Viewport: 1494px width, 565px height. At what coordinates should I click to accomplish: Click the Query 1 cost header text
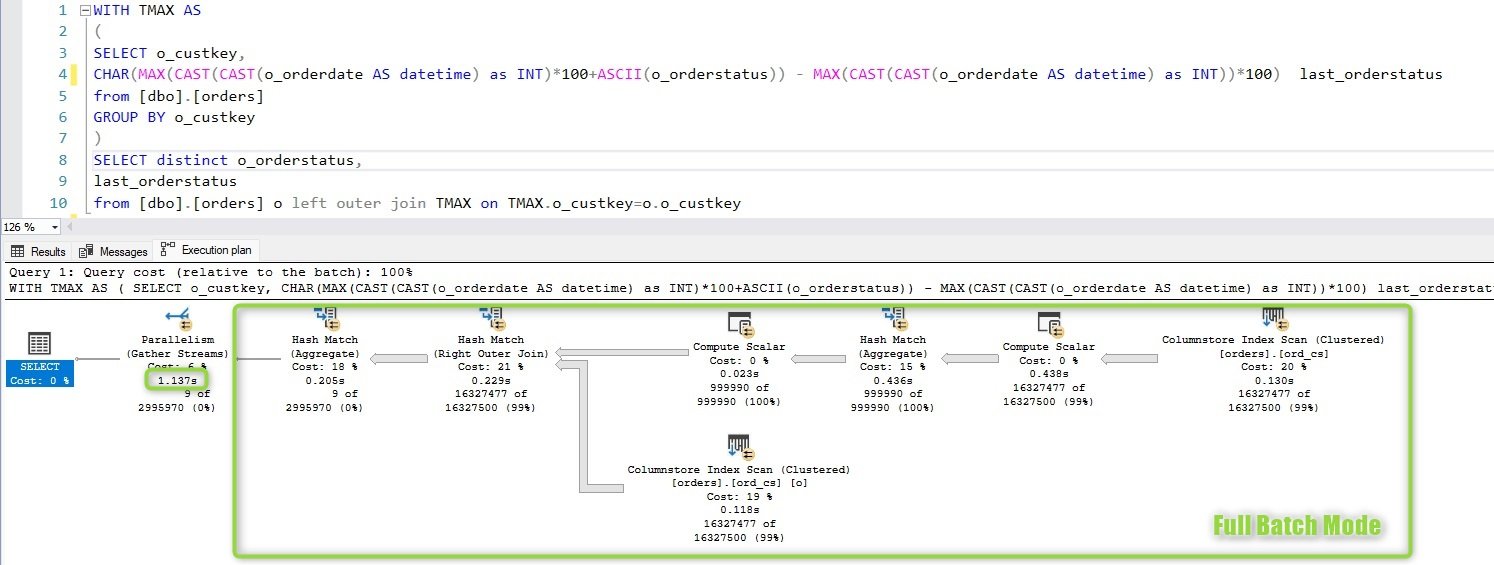[x=210, y=272]
